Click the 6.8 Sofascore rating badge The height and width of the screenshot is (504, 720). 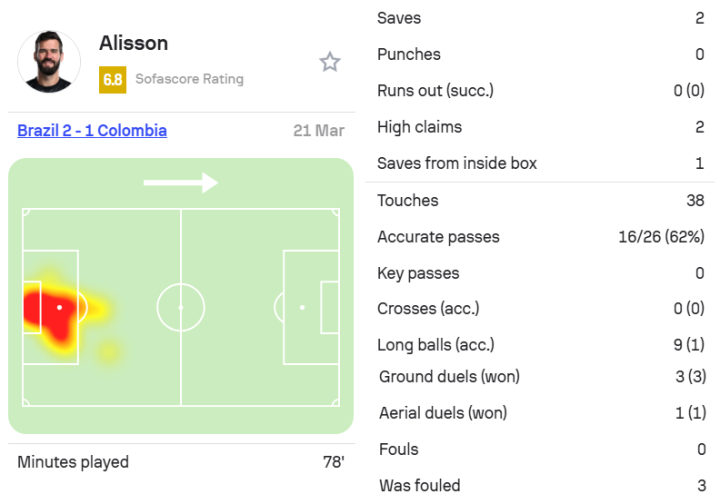pyautogui.click(x=112, y=79)
